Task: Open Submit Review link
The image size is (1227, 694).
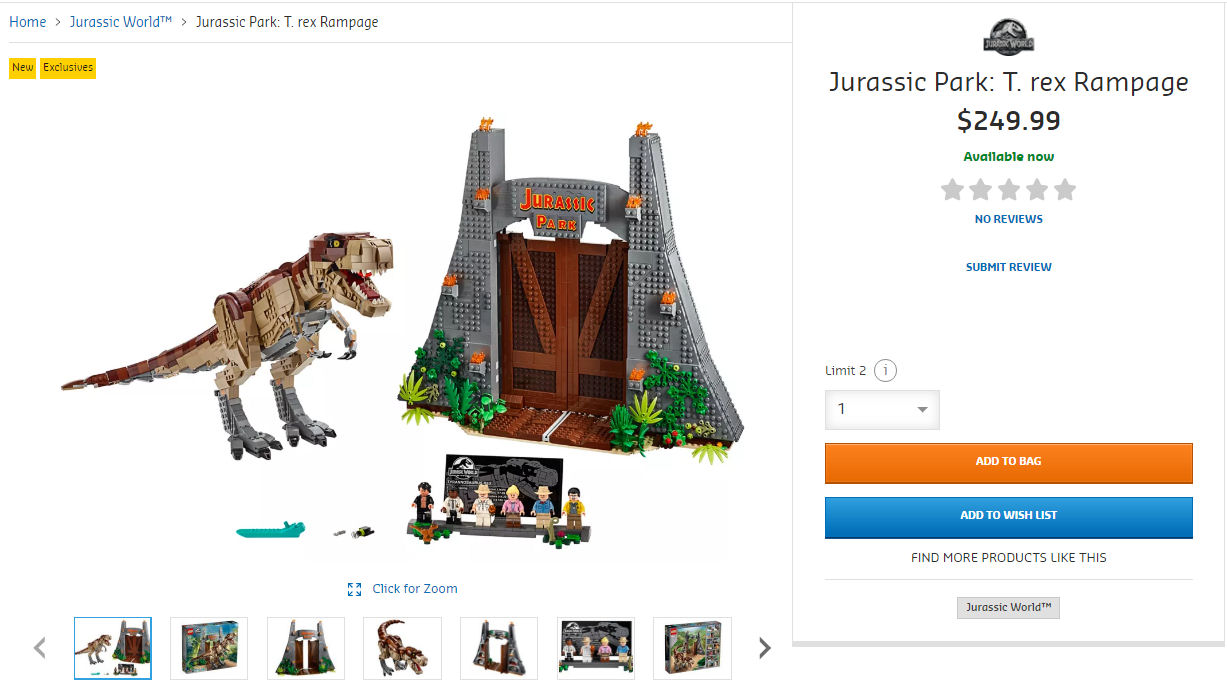Action: pos(1008,267)
